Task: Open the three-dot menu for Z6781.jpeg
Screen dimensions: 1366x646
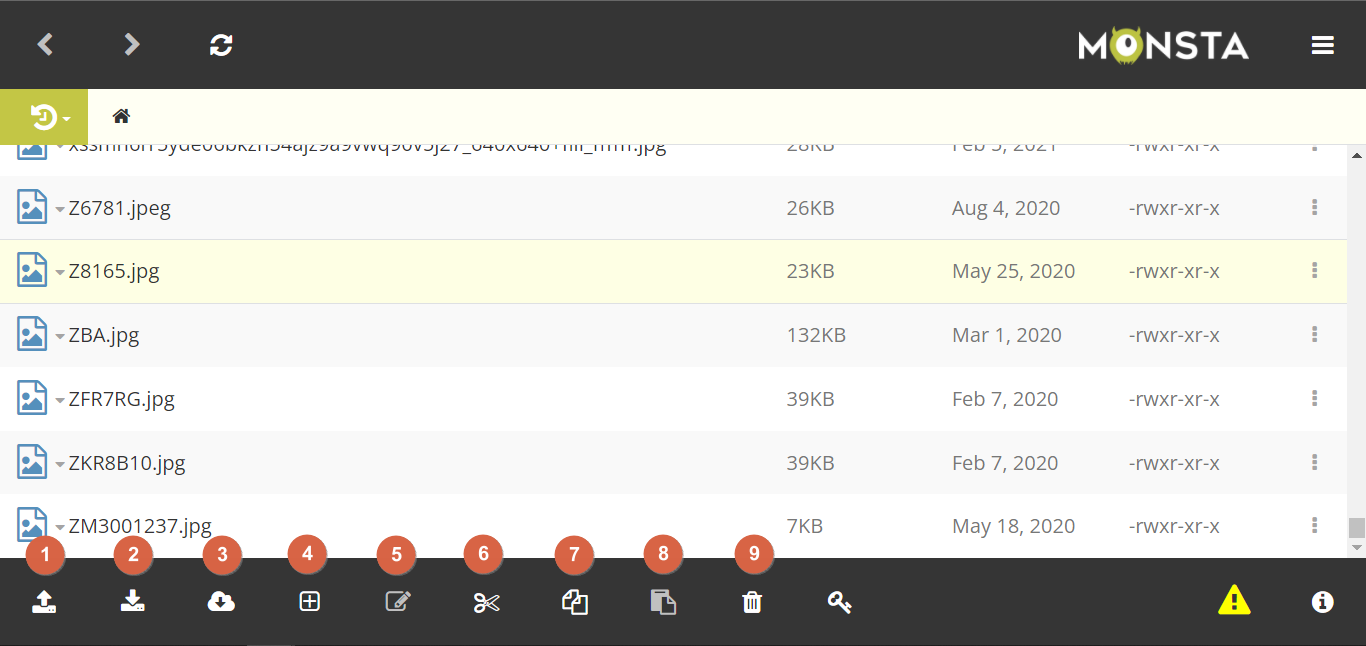Action: [x=1314, y=207]
